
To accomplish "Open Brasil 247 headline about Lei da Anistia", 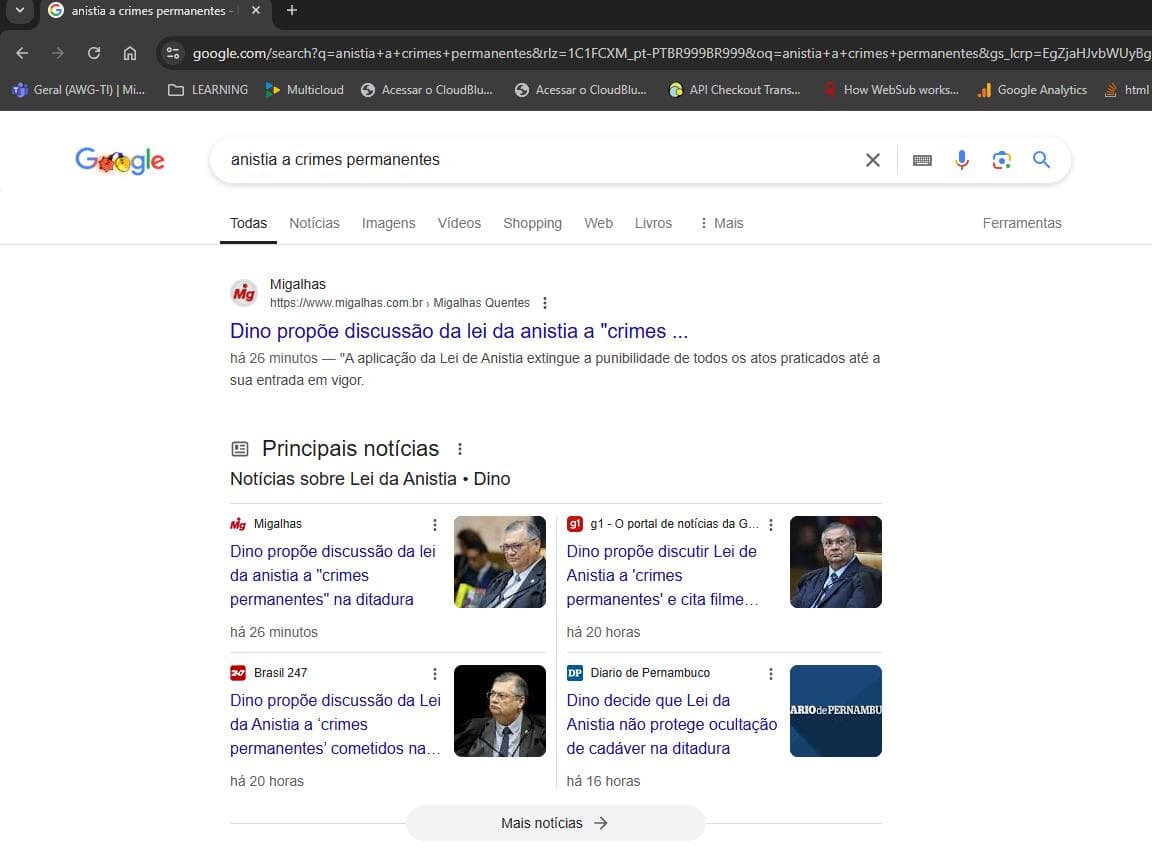I will 336,724.
